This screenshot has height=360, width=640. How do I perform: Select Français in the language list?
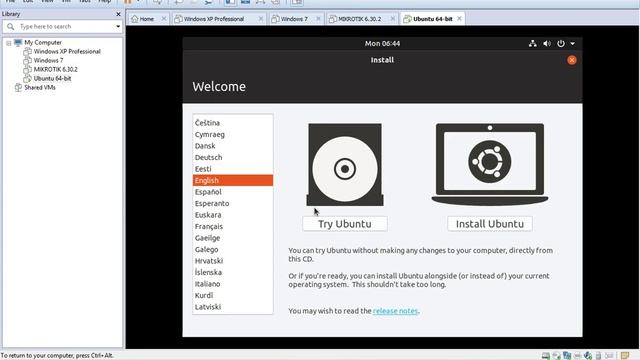[x=233, y=226]
